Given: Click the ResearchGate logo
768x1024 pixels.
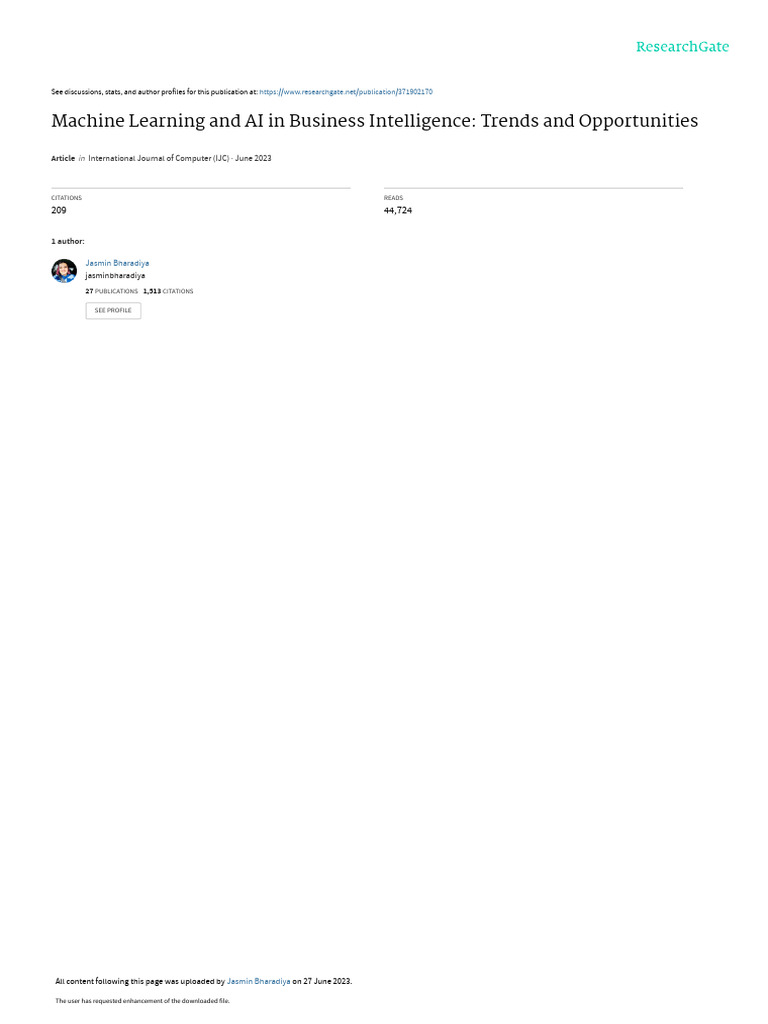Looking at the screenshot, I should coord(682,47).
